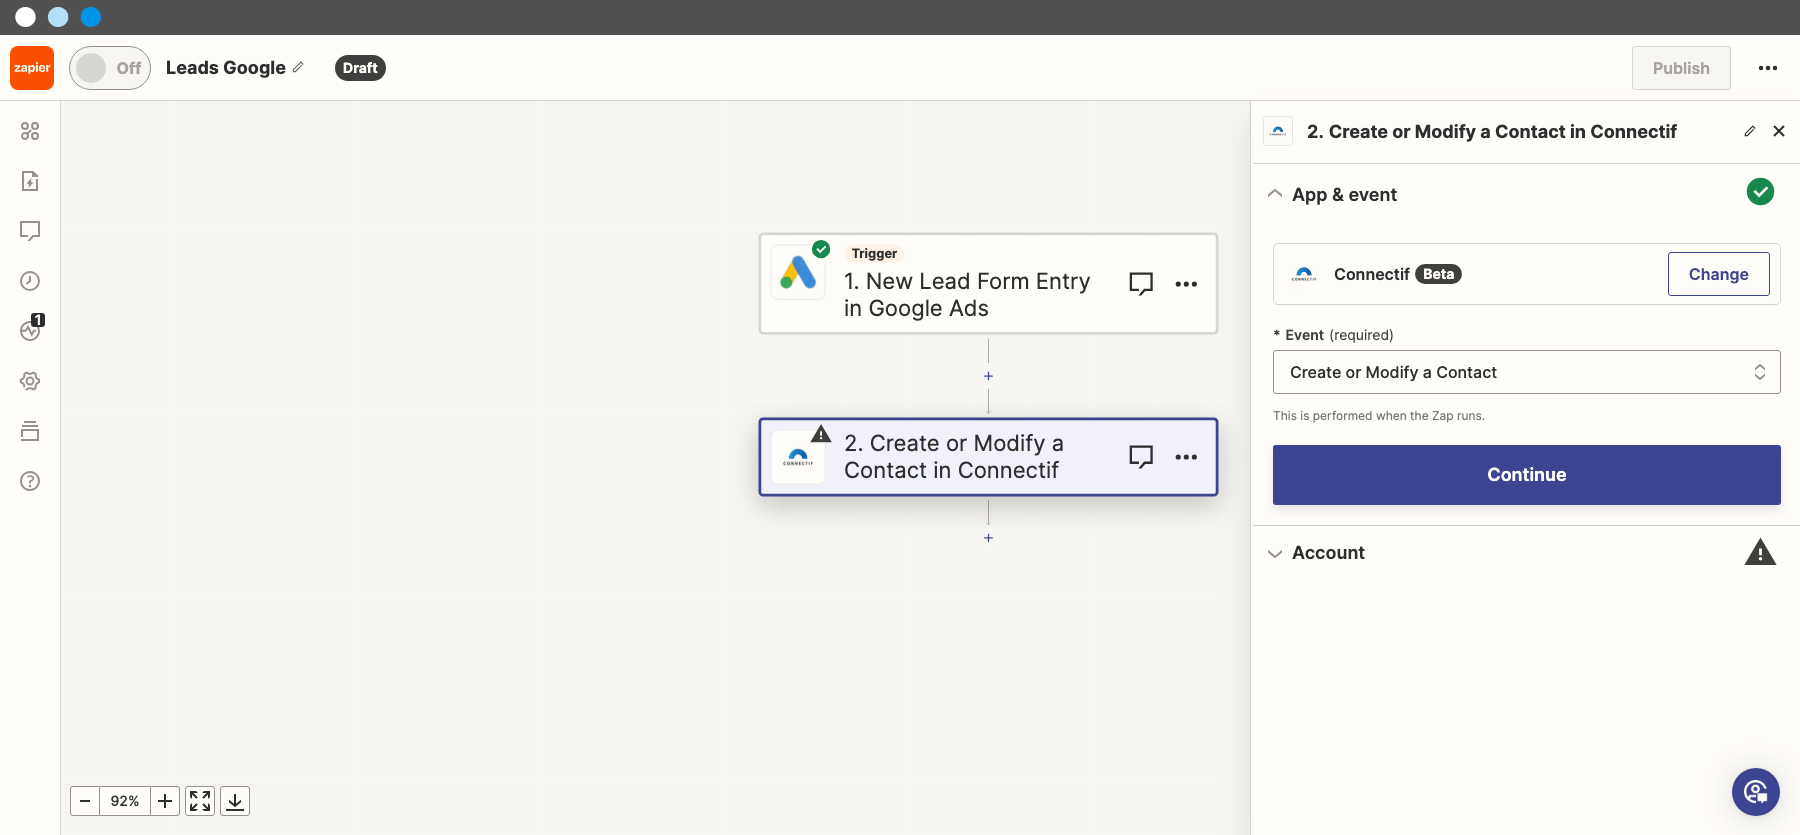This screenshot has width=1800, height=835.
Task: Expand the Account section
Action: pos(1275,553)
